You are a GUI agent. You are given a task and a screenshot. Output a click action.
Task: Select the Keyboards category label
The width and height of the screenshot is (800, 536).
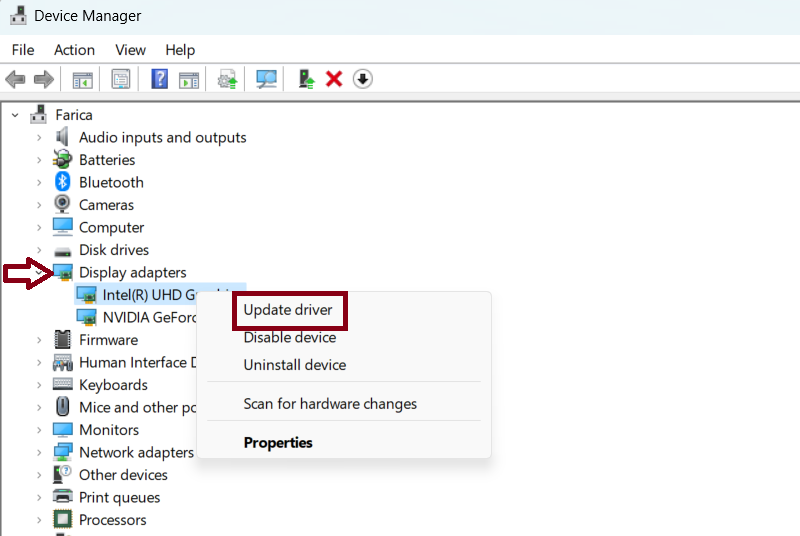(x=113, y=385)
